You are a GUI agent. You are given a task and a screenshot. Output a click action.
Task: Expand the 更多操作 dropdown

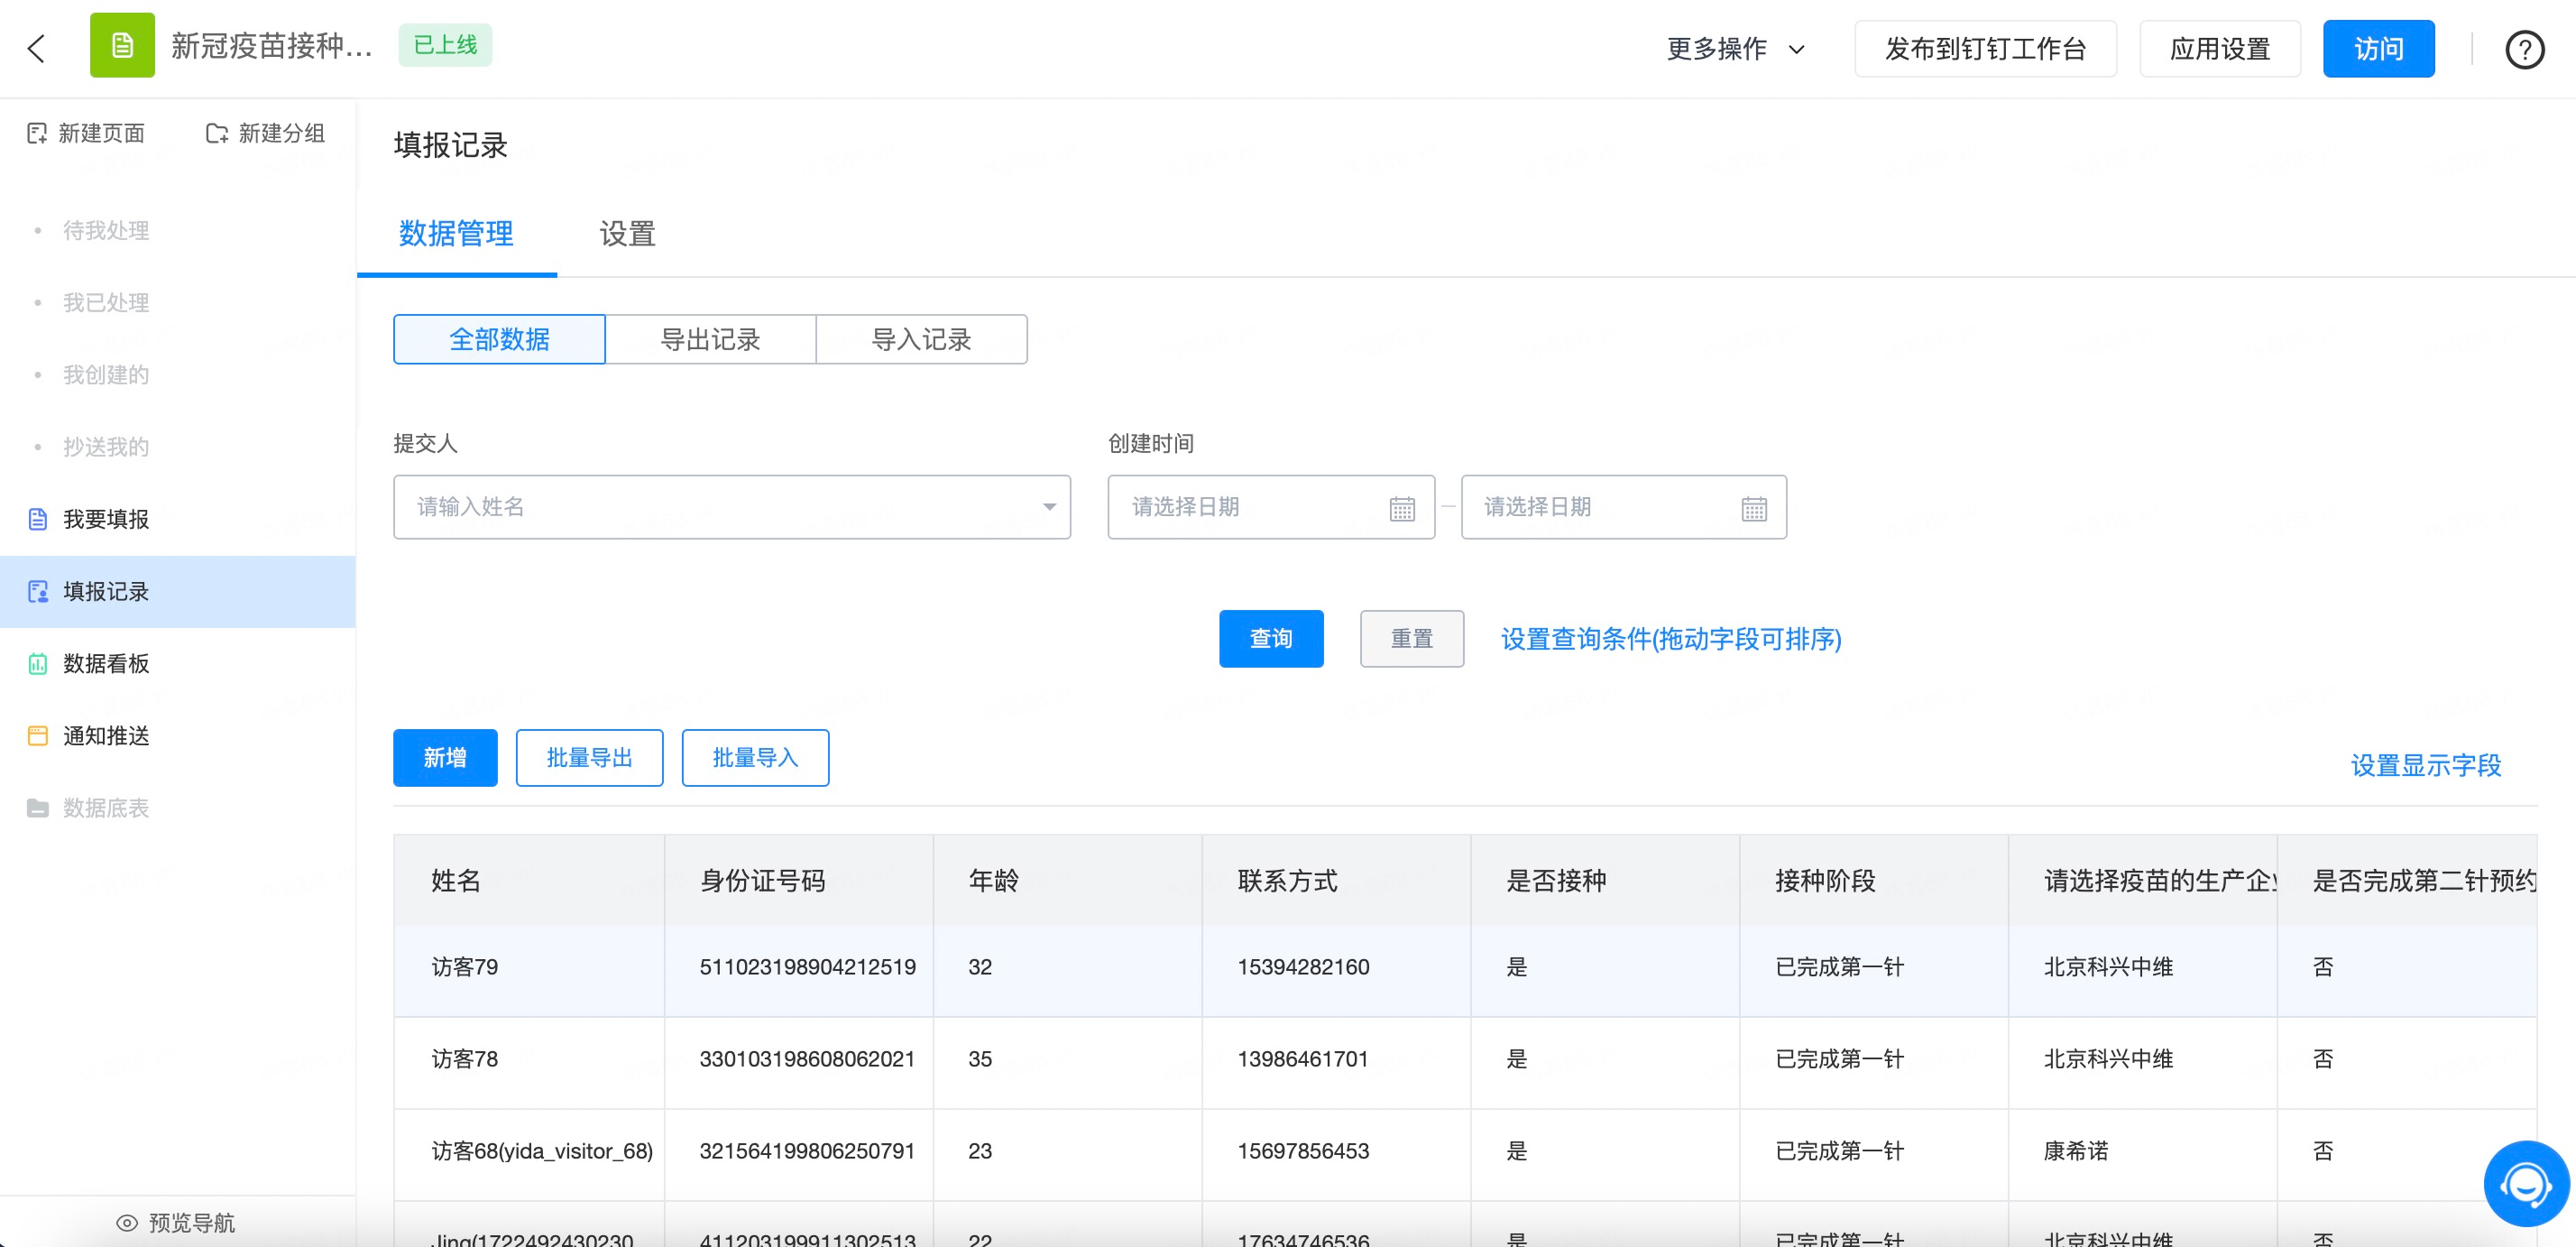pyautogui.click(x=1735, y=49)
